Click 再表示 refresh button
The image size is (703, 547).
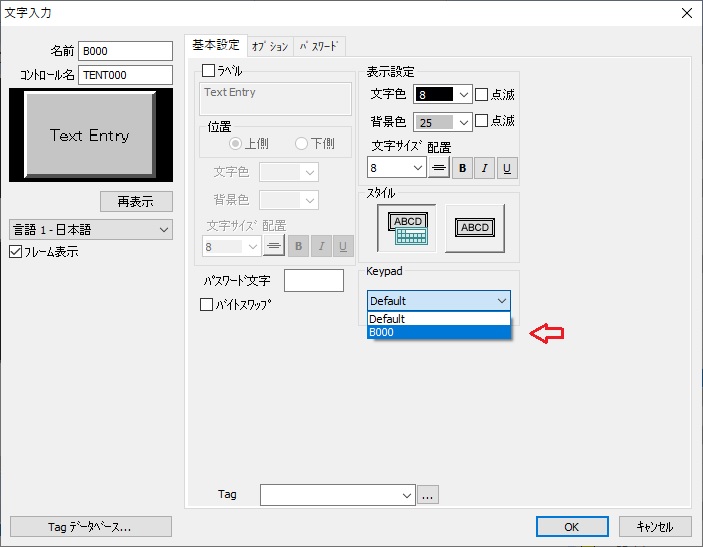136,202
